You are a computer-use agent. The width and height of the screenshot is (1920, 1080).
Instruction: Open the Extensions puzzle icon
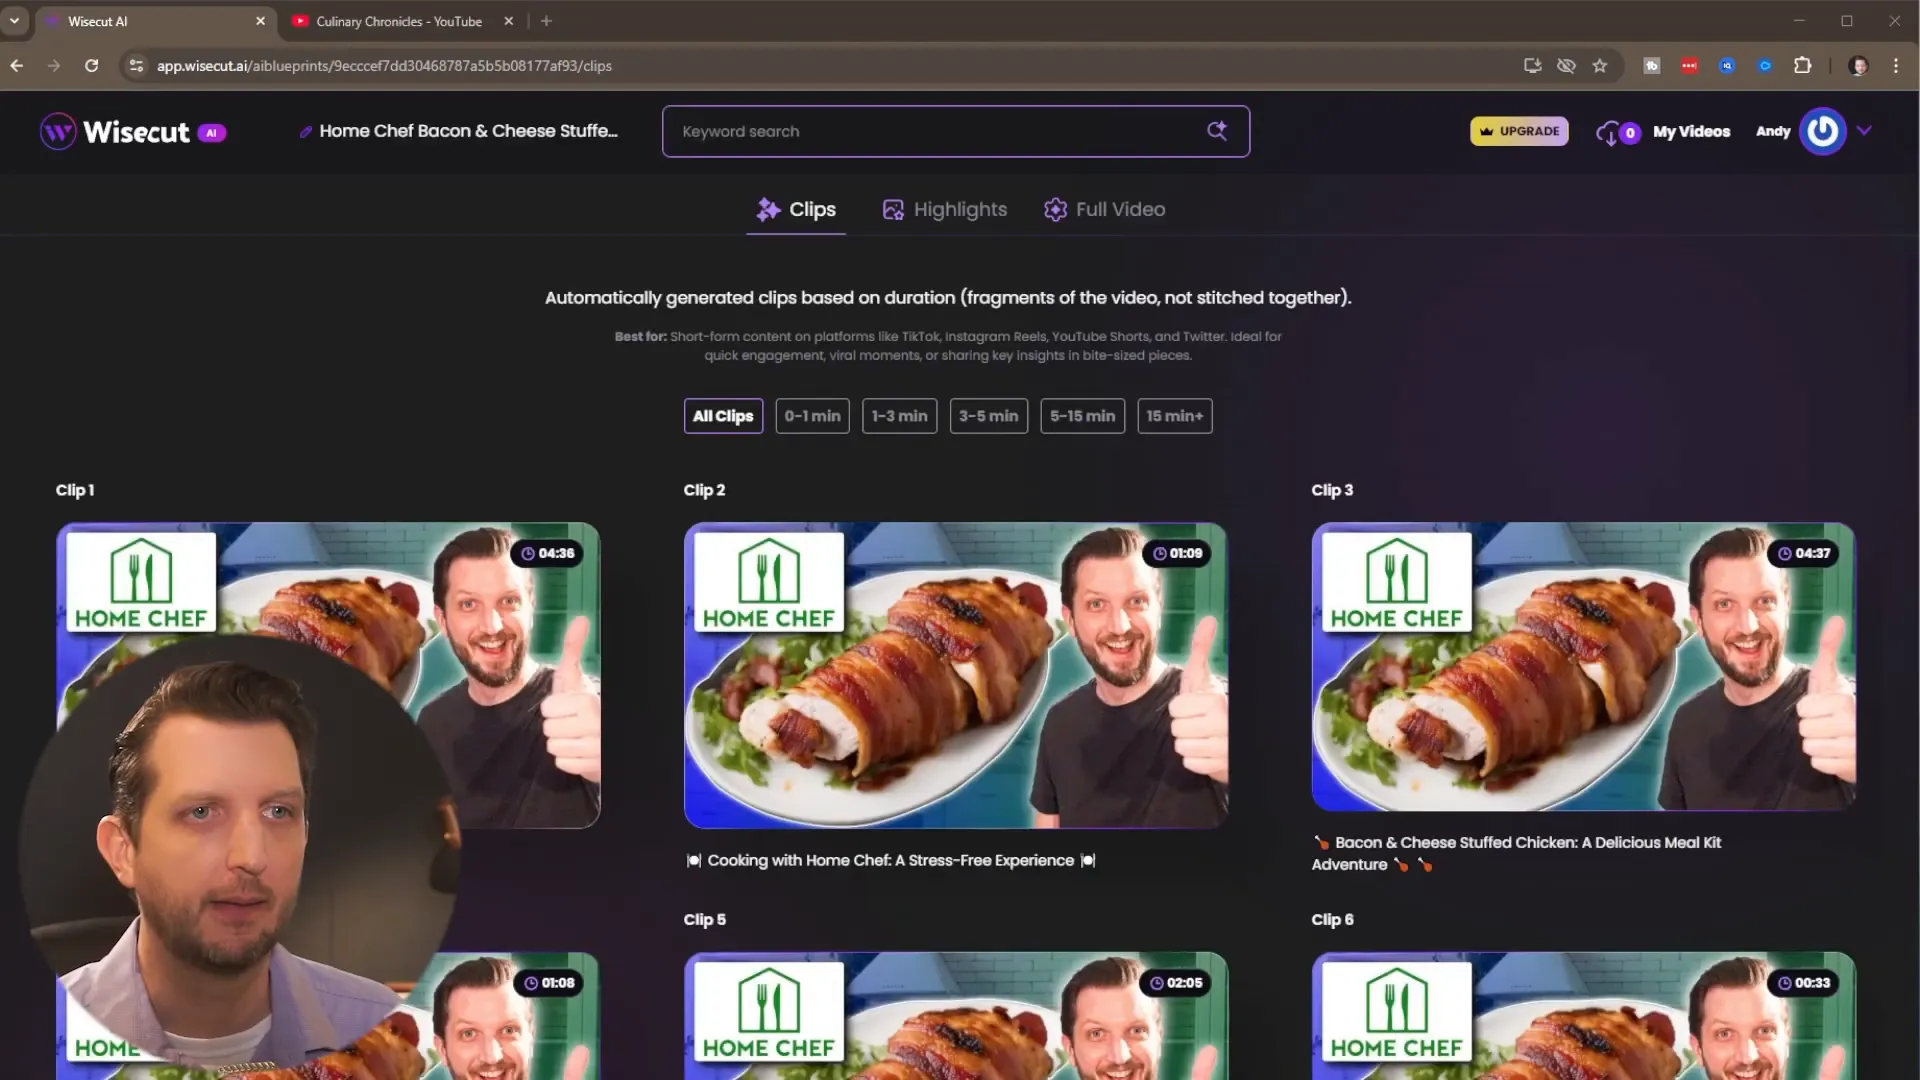[1802, 66]
